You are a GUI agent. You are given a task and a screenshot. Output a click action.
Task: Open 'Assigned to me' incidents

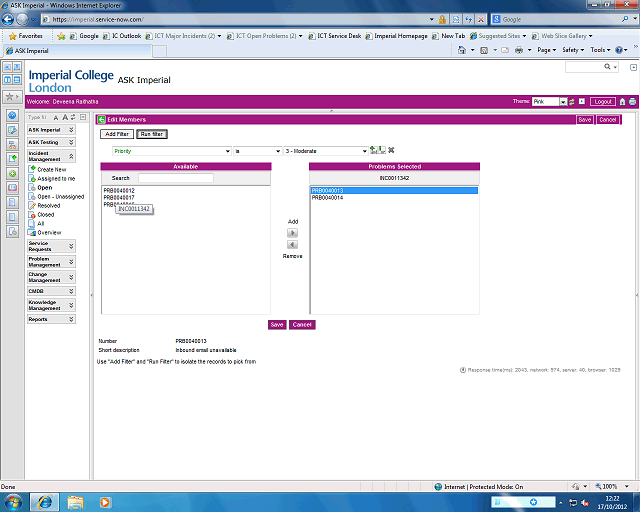click(55, 178)
